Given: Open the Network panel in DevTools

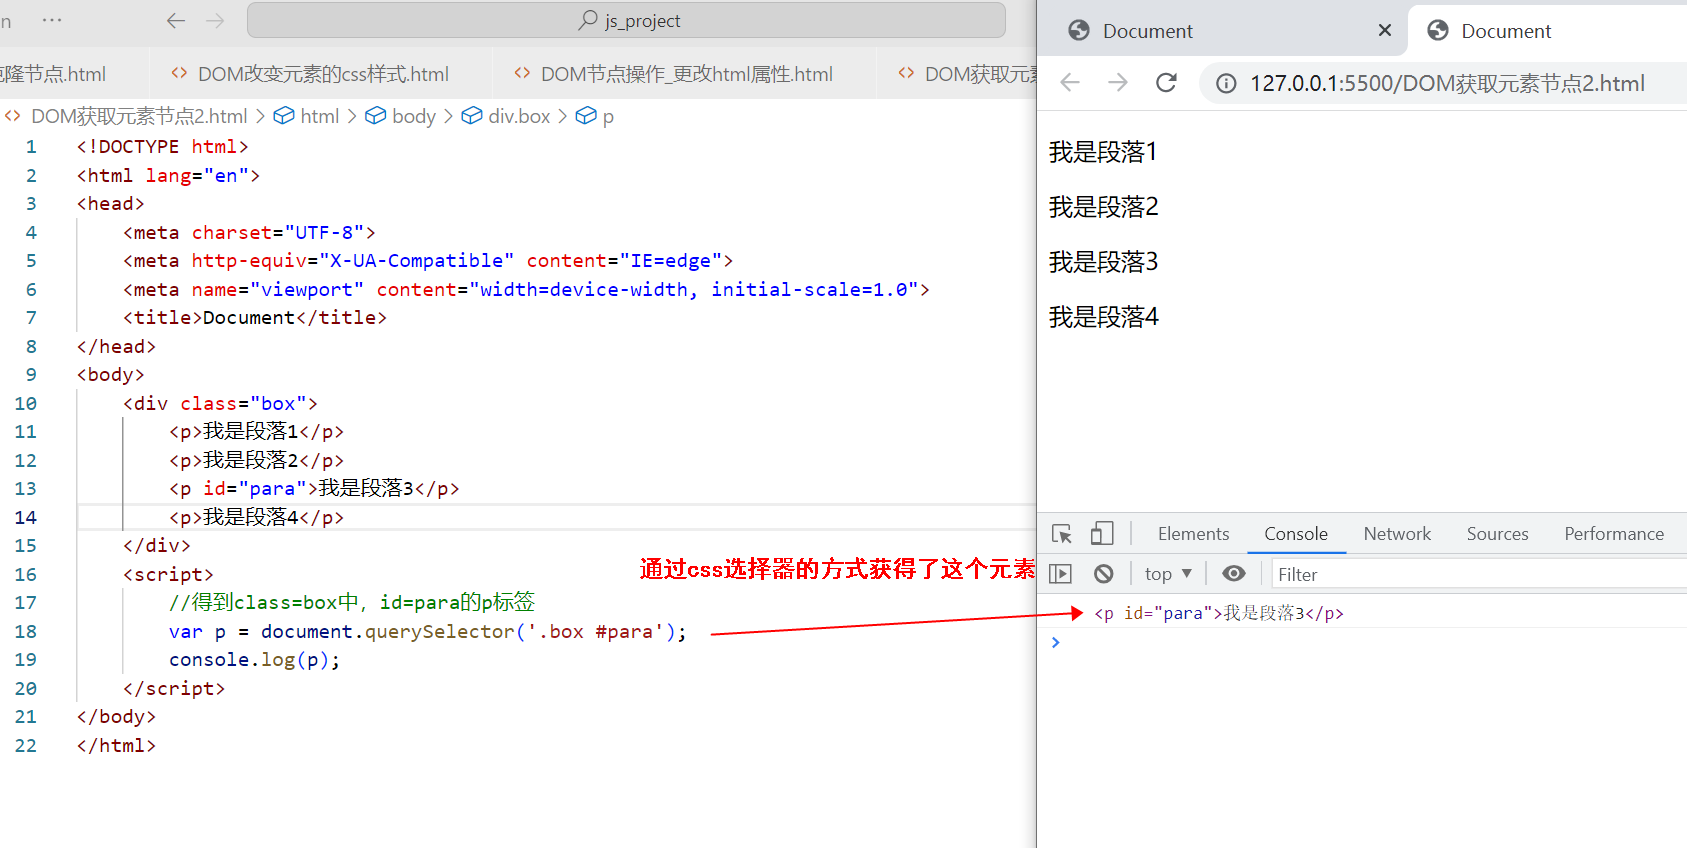Looking at the screenshot, I should coord(1397,534).
